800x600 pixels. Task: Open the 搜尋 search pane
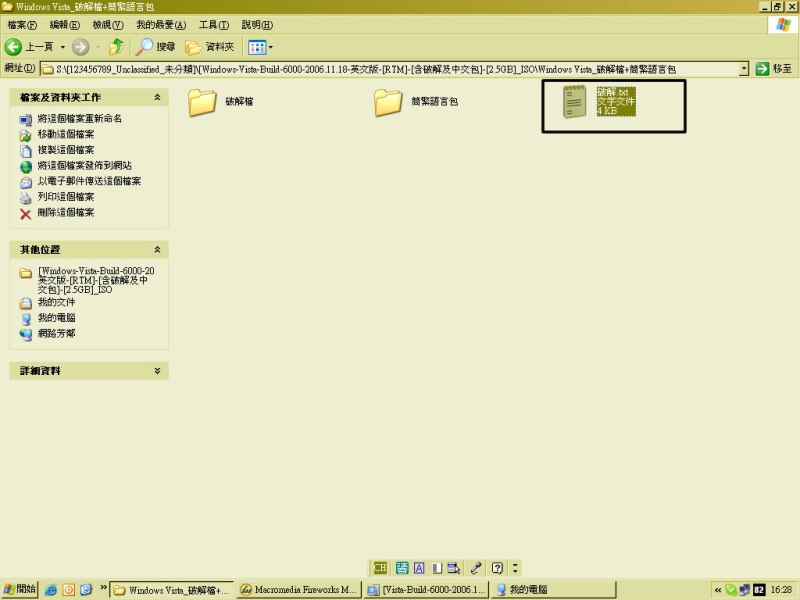click(156, 47)
